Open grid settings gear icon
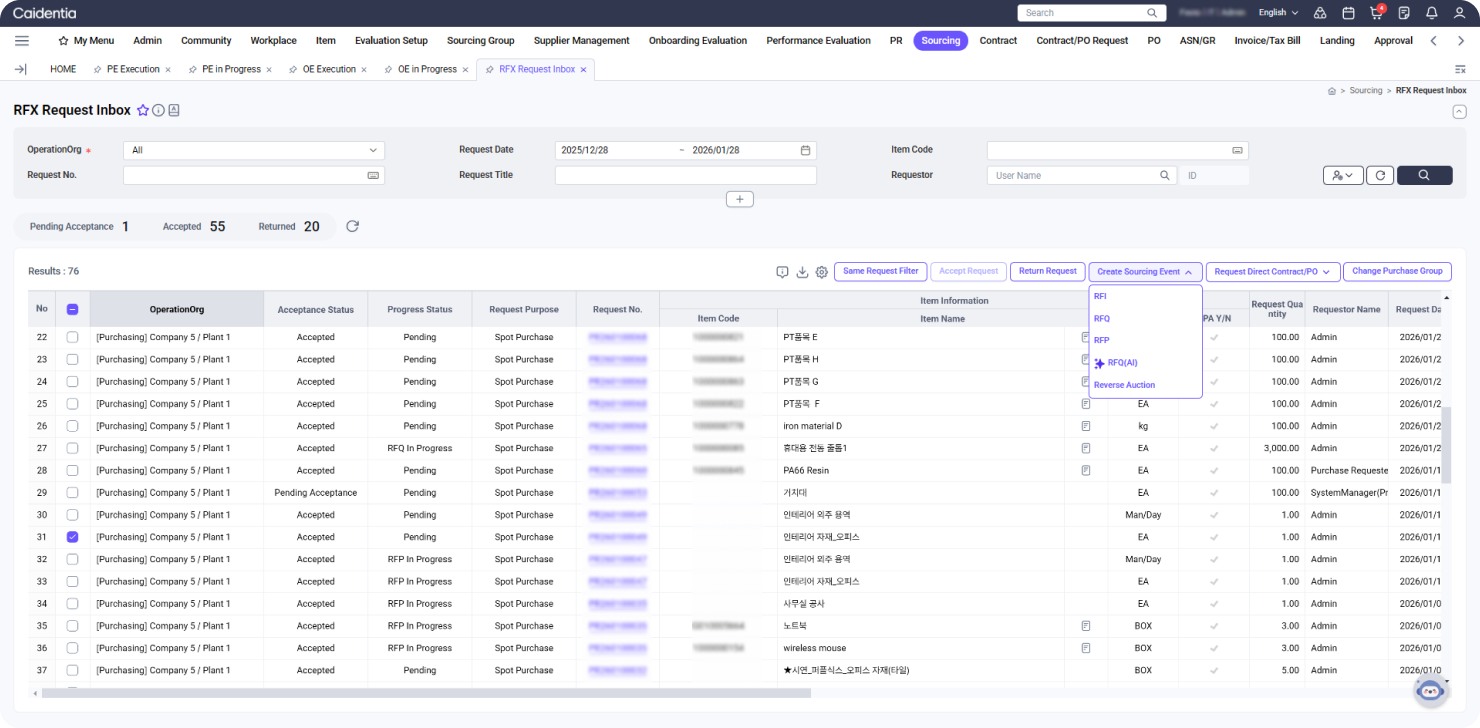This screenshot has width=1480, height=728. 821,272
